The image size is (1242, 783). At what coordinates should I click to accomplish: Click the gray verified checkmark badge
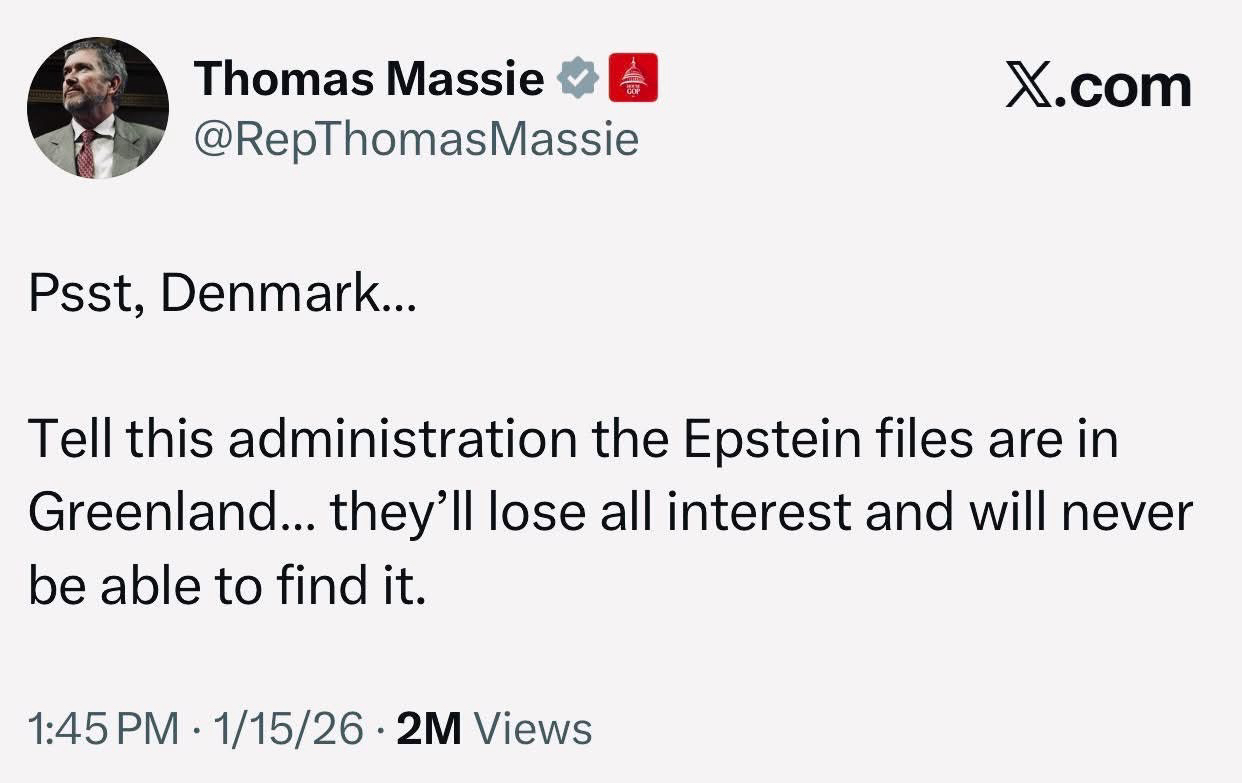[x=577, y=79]
